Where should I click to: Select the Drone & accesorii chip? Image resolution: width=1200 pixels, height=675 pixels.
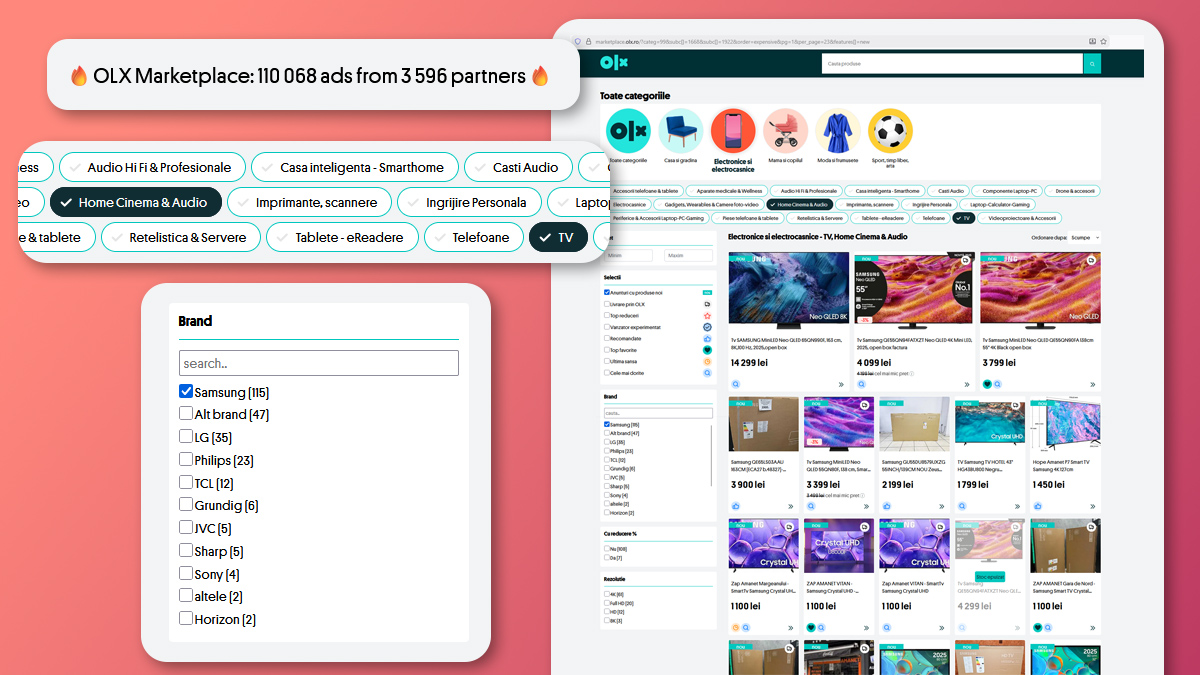(1071, 191)
